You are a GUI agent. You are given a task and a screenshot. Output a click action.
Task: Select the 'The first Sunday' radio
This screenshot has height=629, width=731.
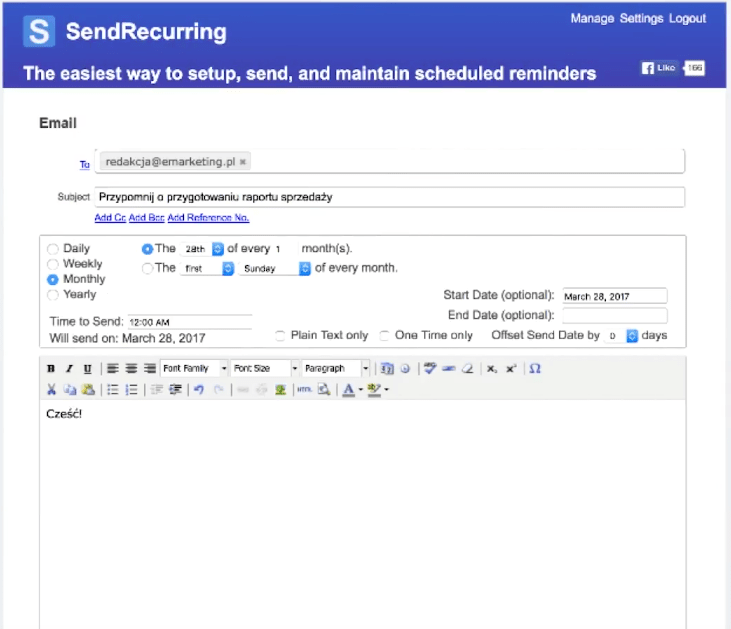[x=147, y=268]
